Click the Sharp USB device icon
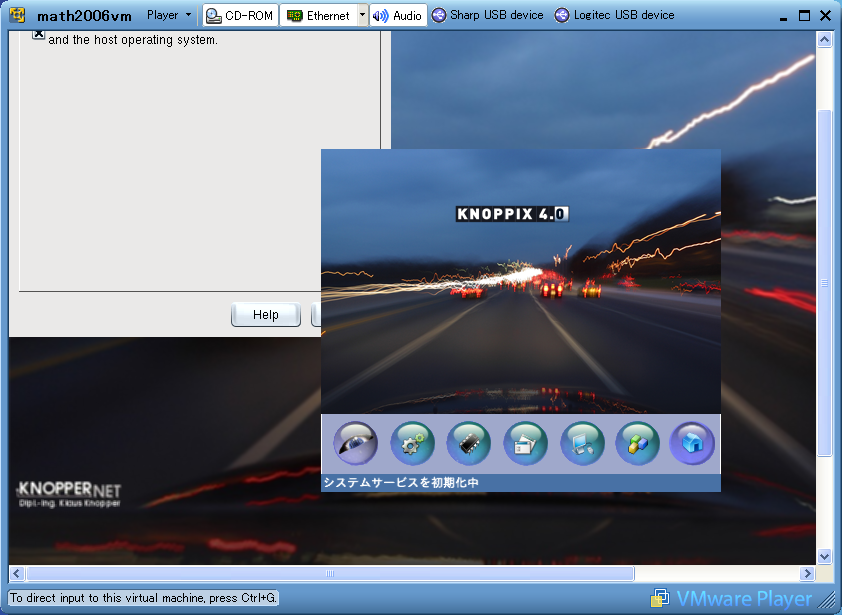Screen dimensions: 842x615 [x=439, y=15]
